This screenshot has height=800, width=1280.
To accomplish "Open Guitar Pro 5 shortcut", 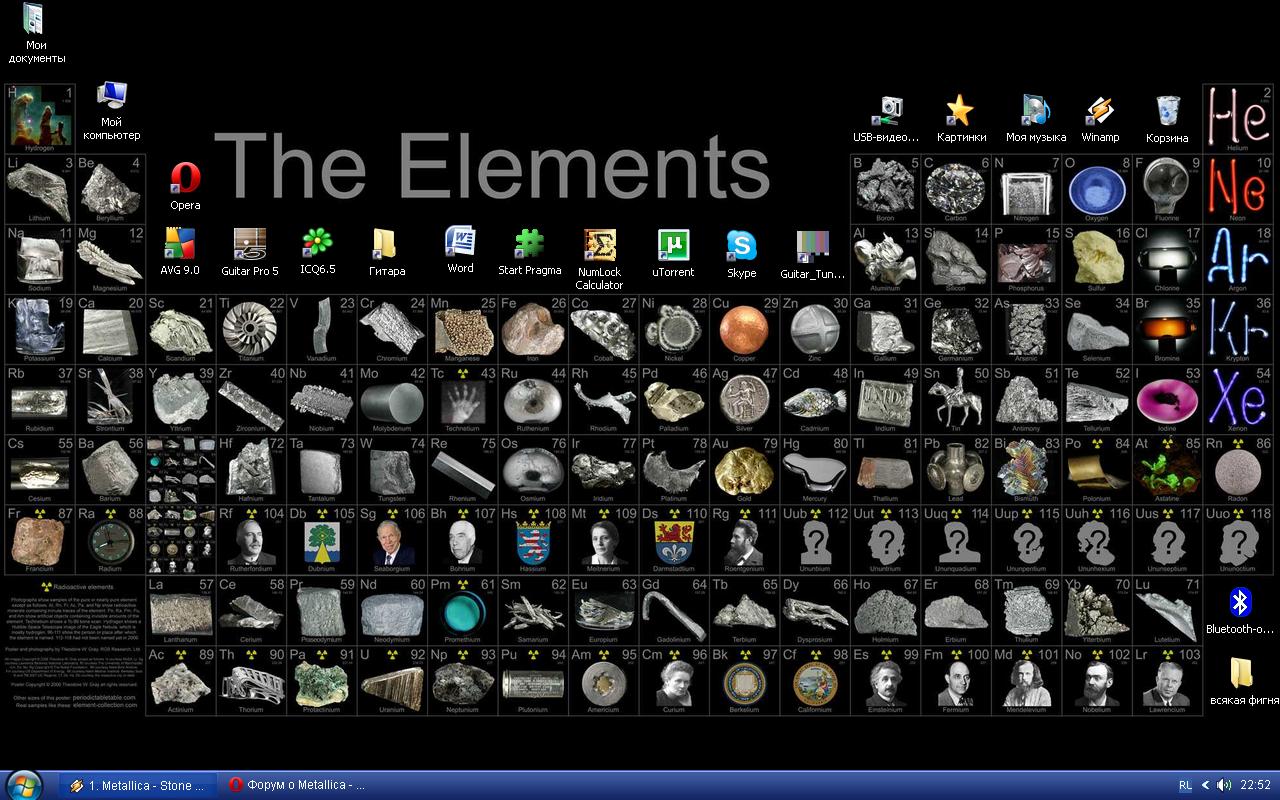I will (249, 244).
